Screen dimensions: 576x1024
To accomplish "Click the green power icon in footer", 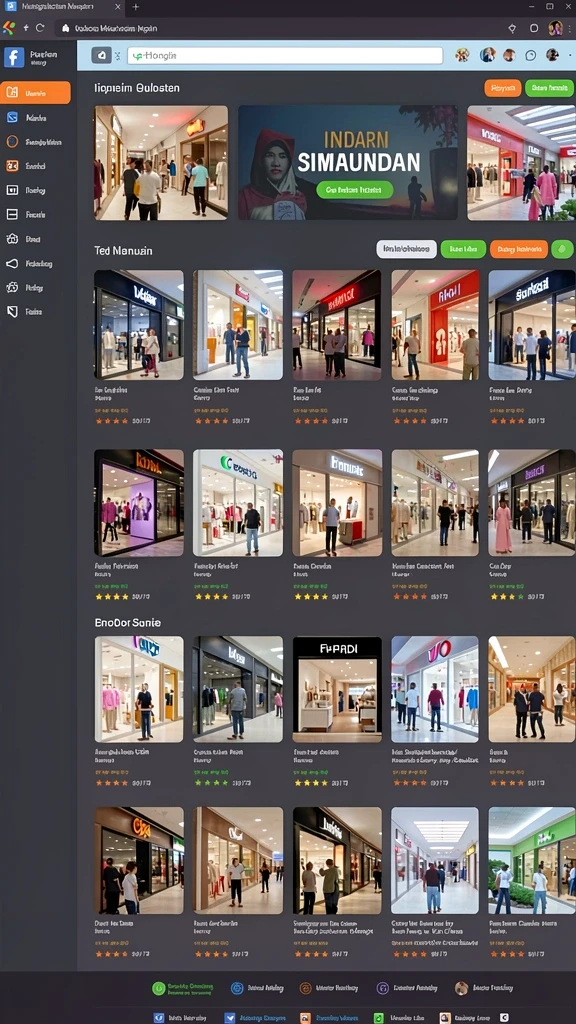I will click(159, 988).
